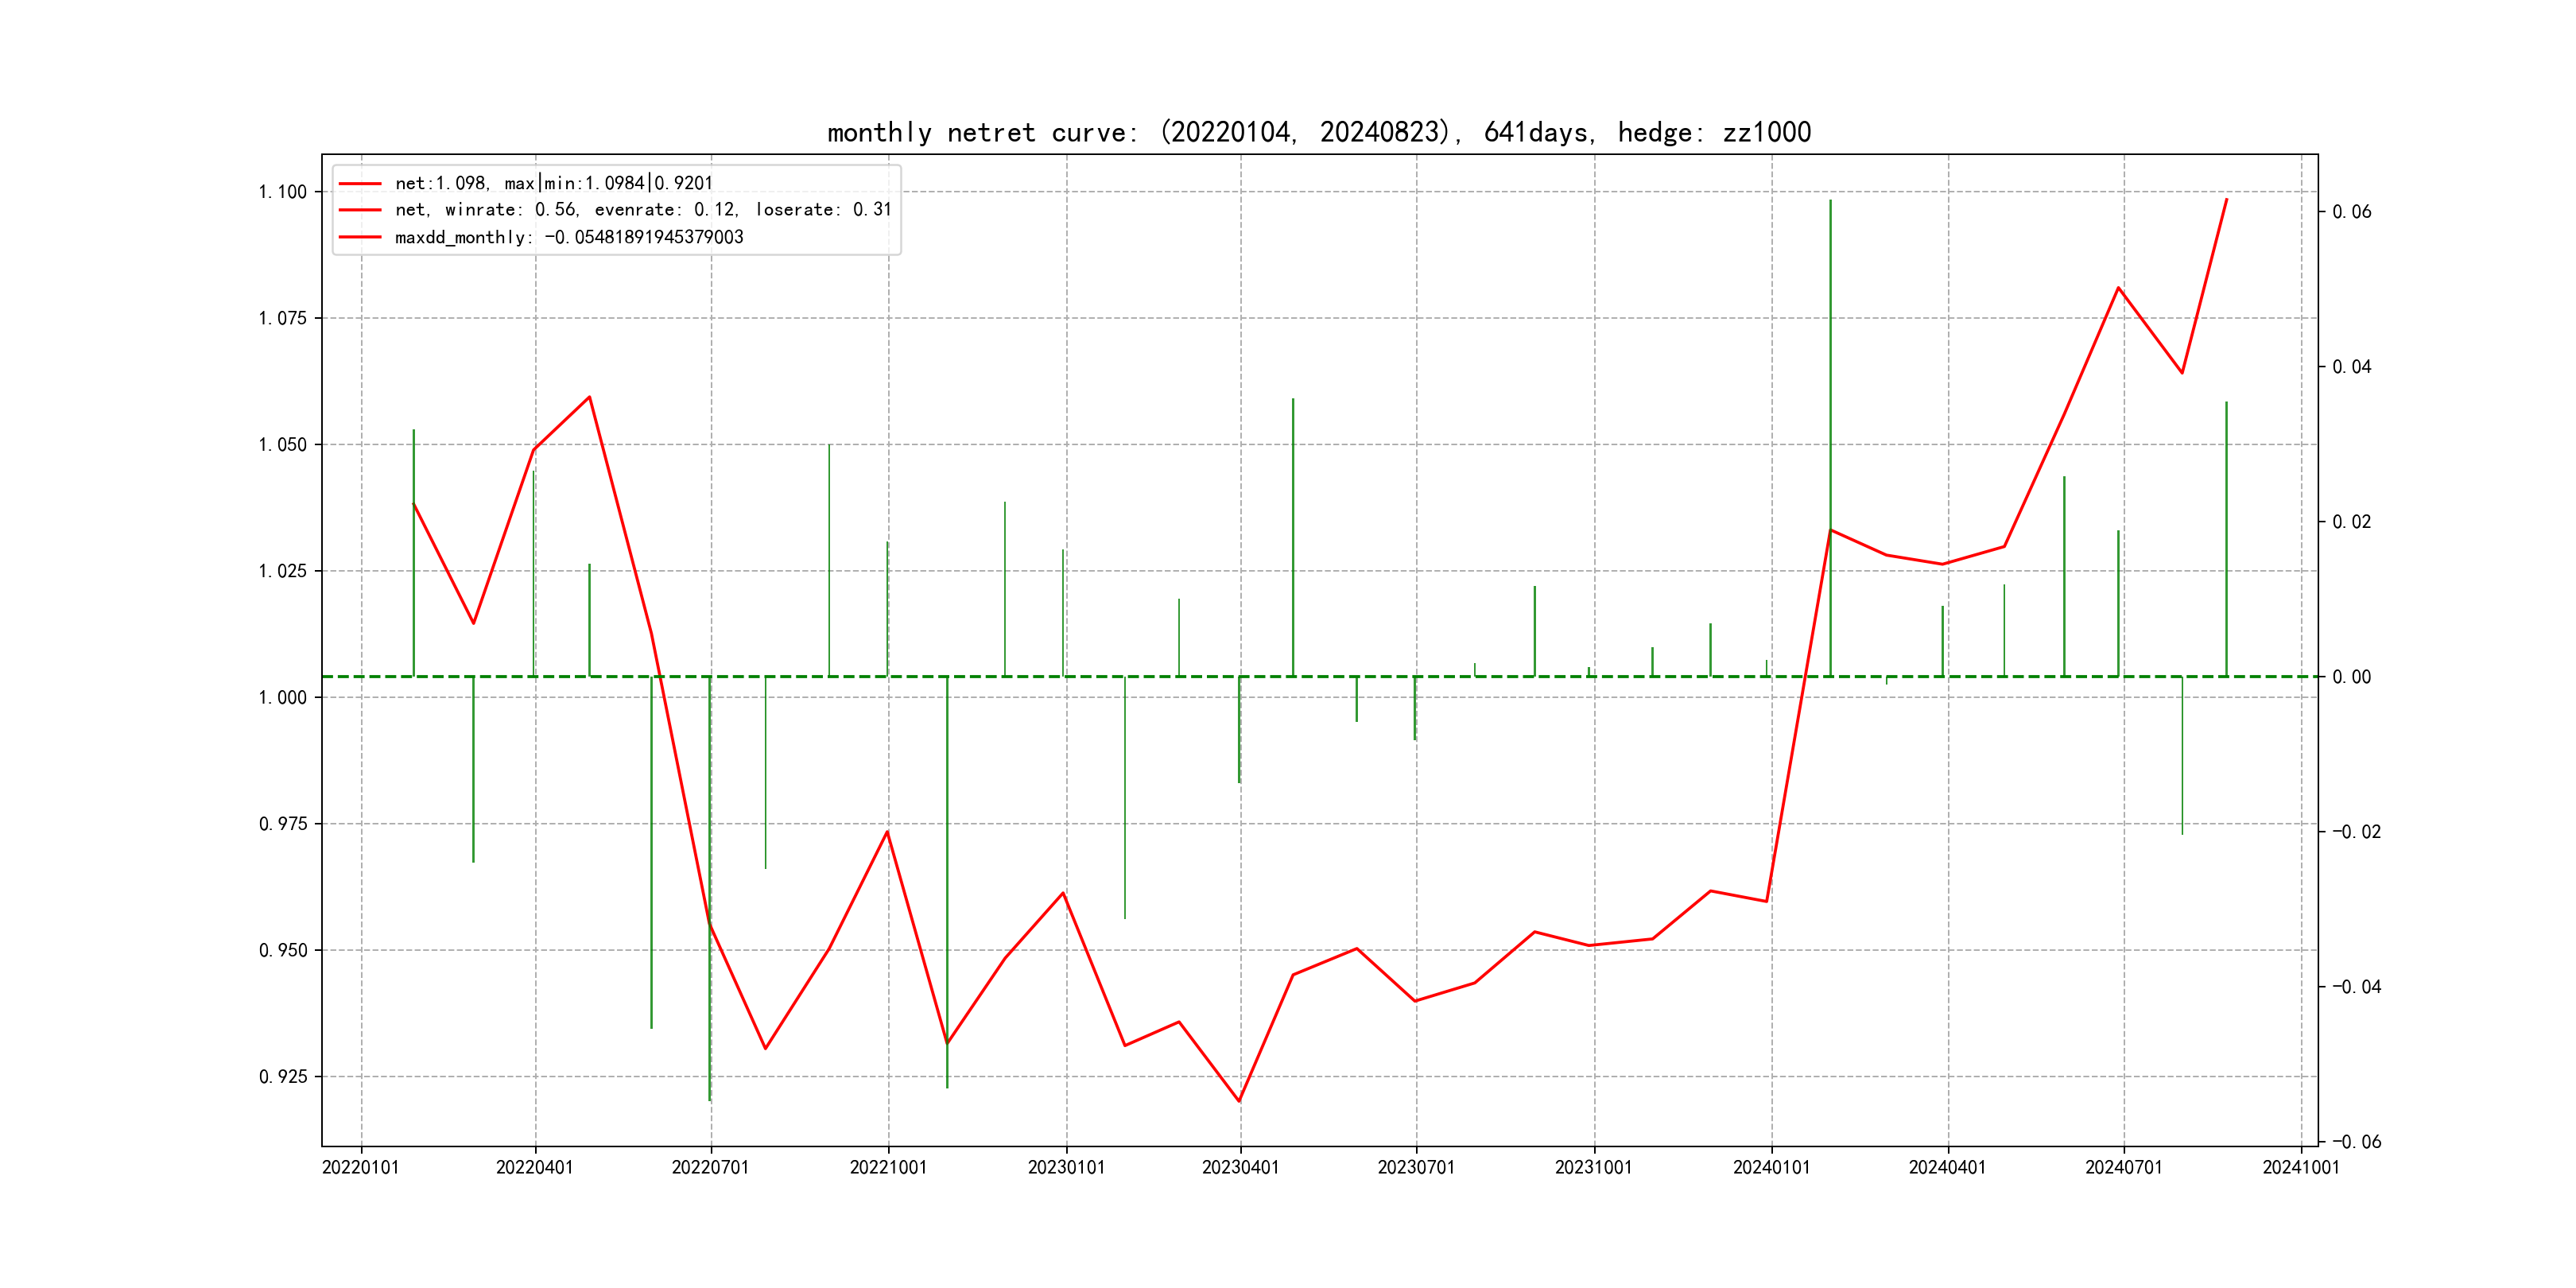
Task: Click the -0.06 right axis label
Action: click(2356, 1142)
